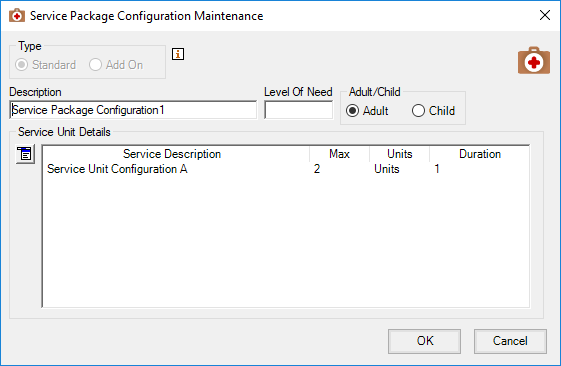561x366 pixels.
Task: Click the Duration column header
Action: 479,154
